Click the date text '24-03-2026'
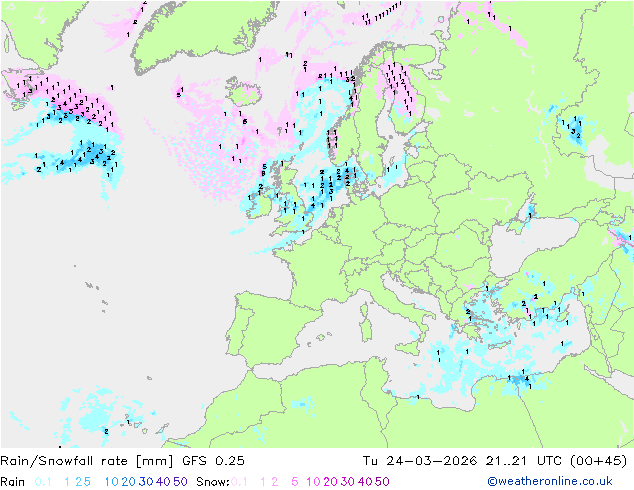 coord(431,461)
